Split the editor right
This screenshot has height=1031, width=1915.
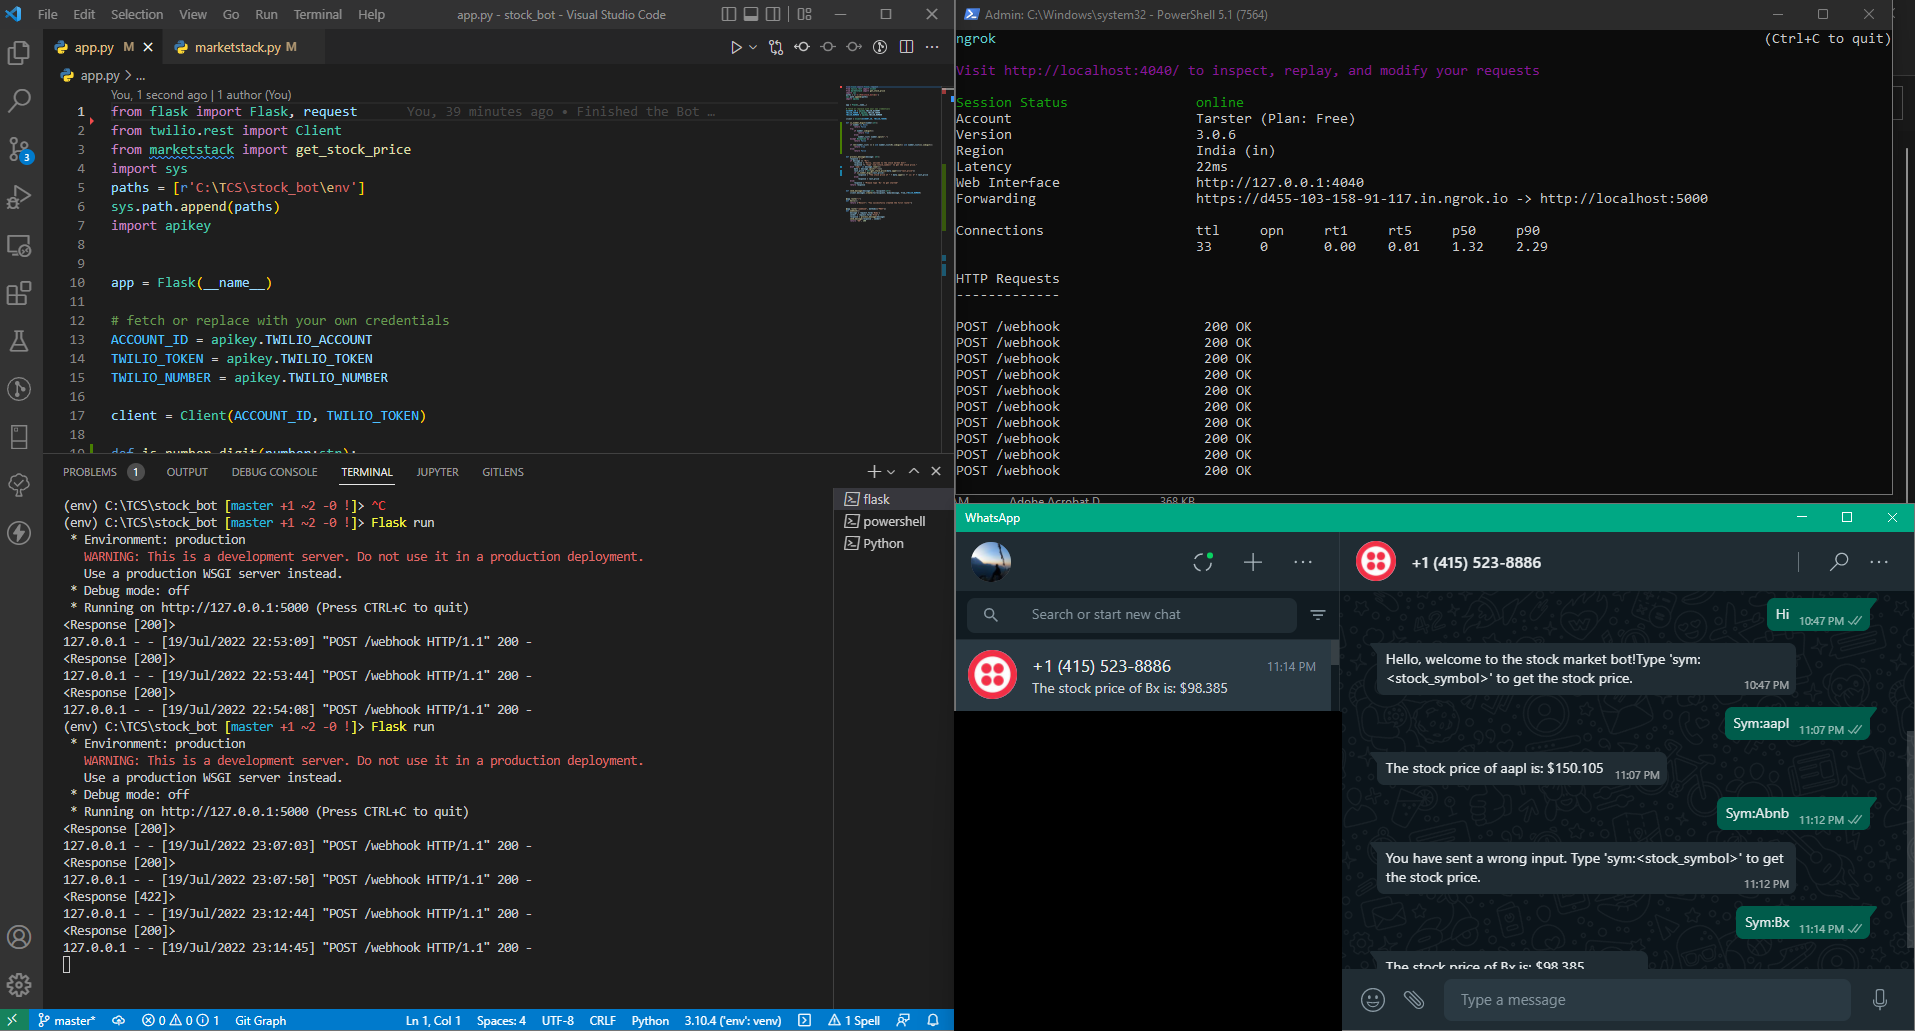click(906, 47)
